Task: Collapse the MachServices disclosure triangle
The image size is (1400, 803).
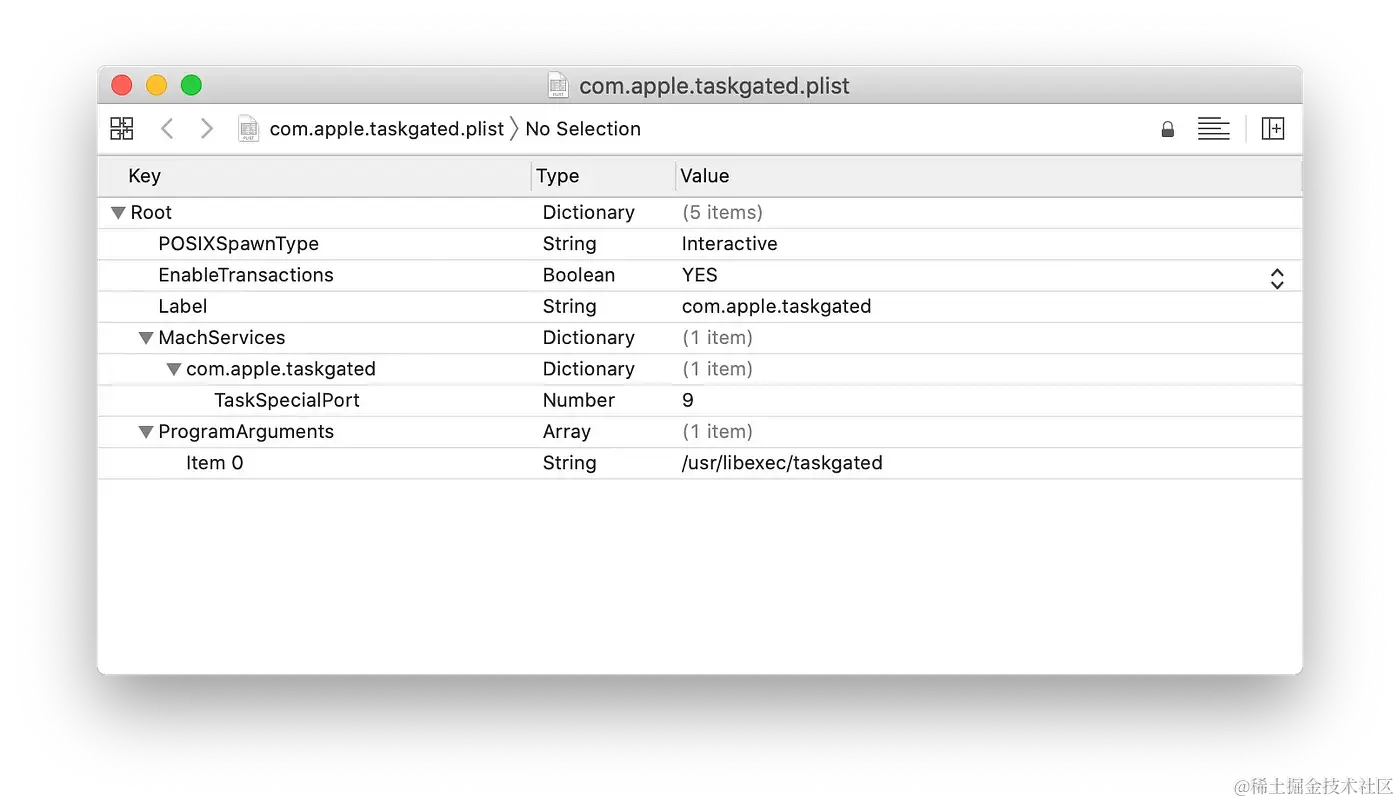Action: [146, 338]
